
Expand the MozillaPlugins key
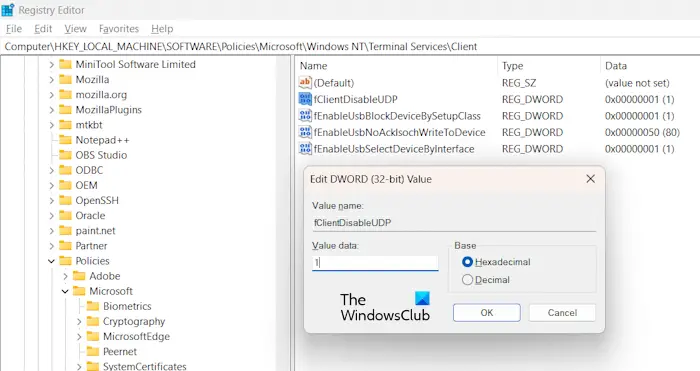[x=51, y=110]
